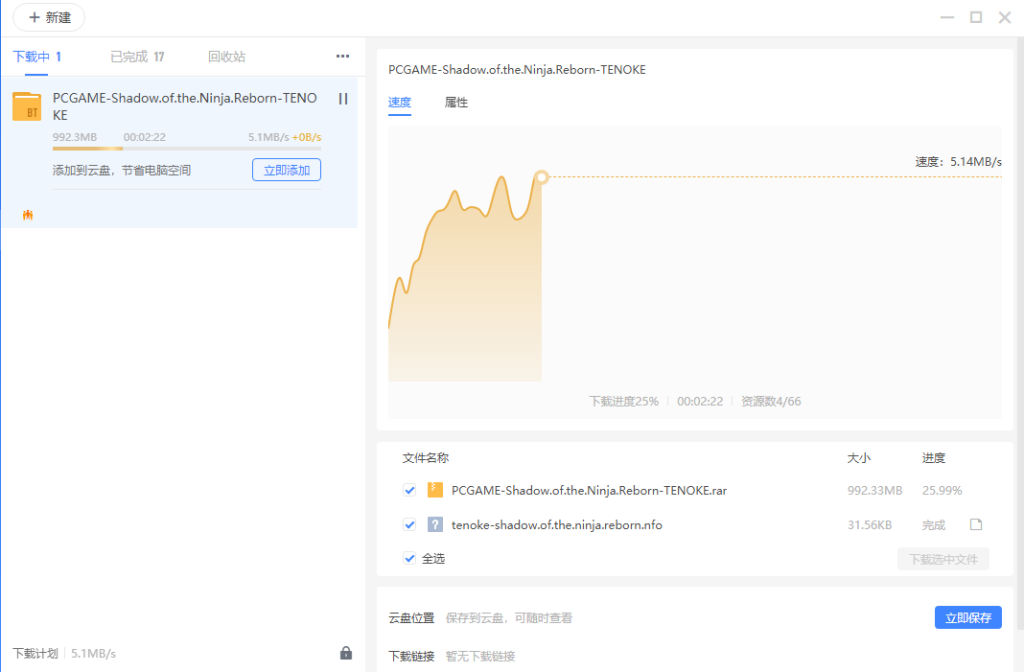Click the 25.99% progress cell
This screenshot has height=672, width=1024.
[x=942, y=490]
